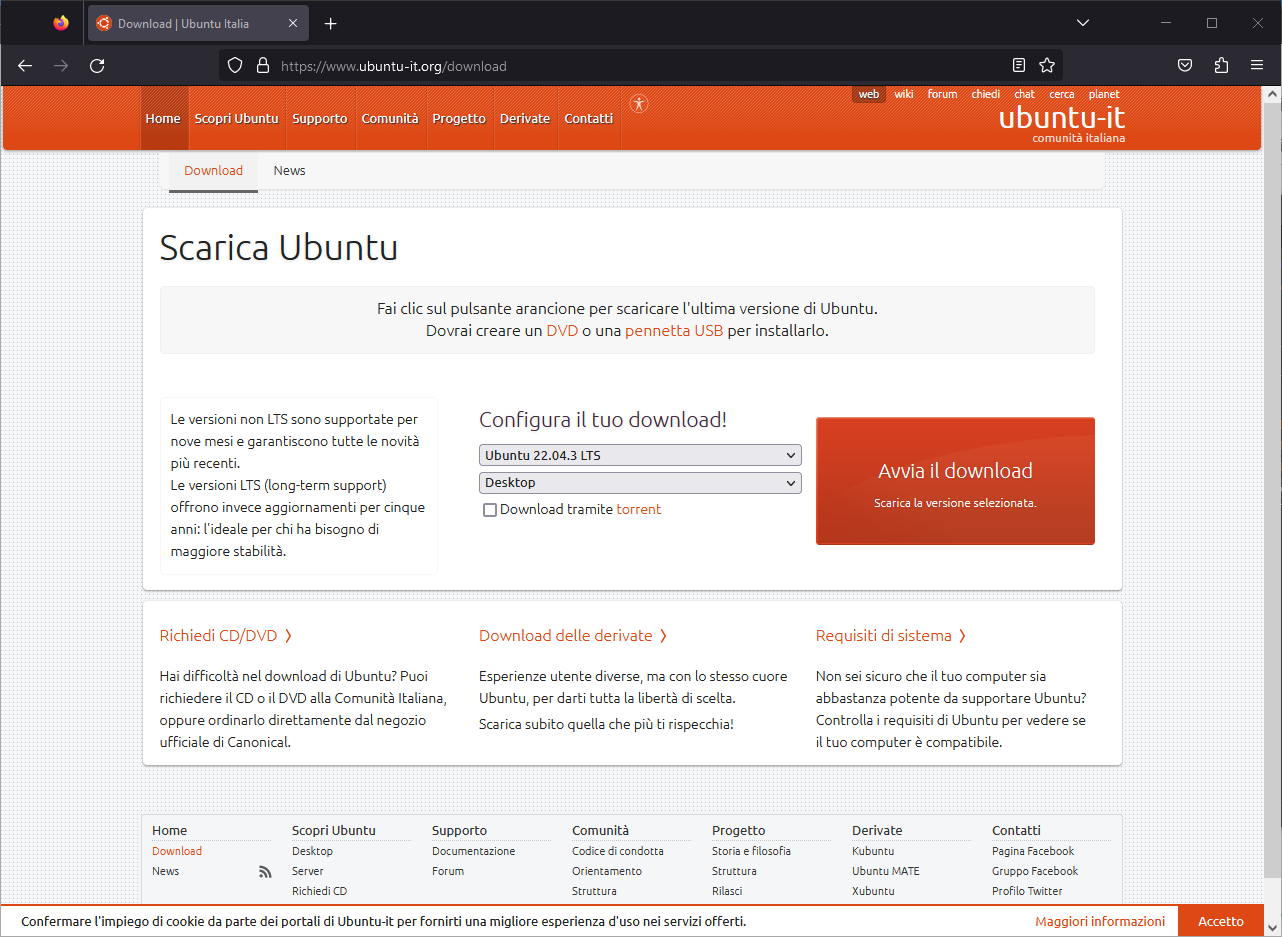Click the Ubuntu favicon on the tab
This screenshot has height=937, width=1282.
click(x=104, y=23)
